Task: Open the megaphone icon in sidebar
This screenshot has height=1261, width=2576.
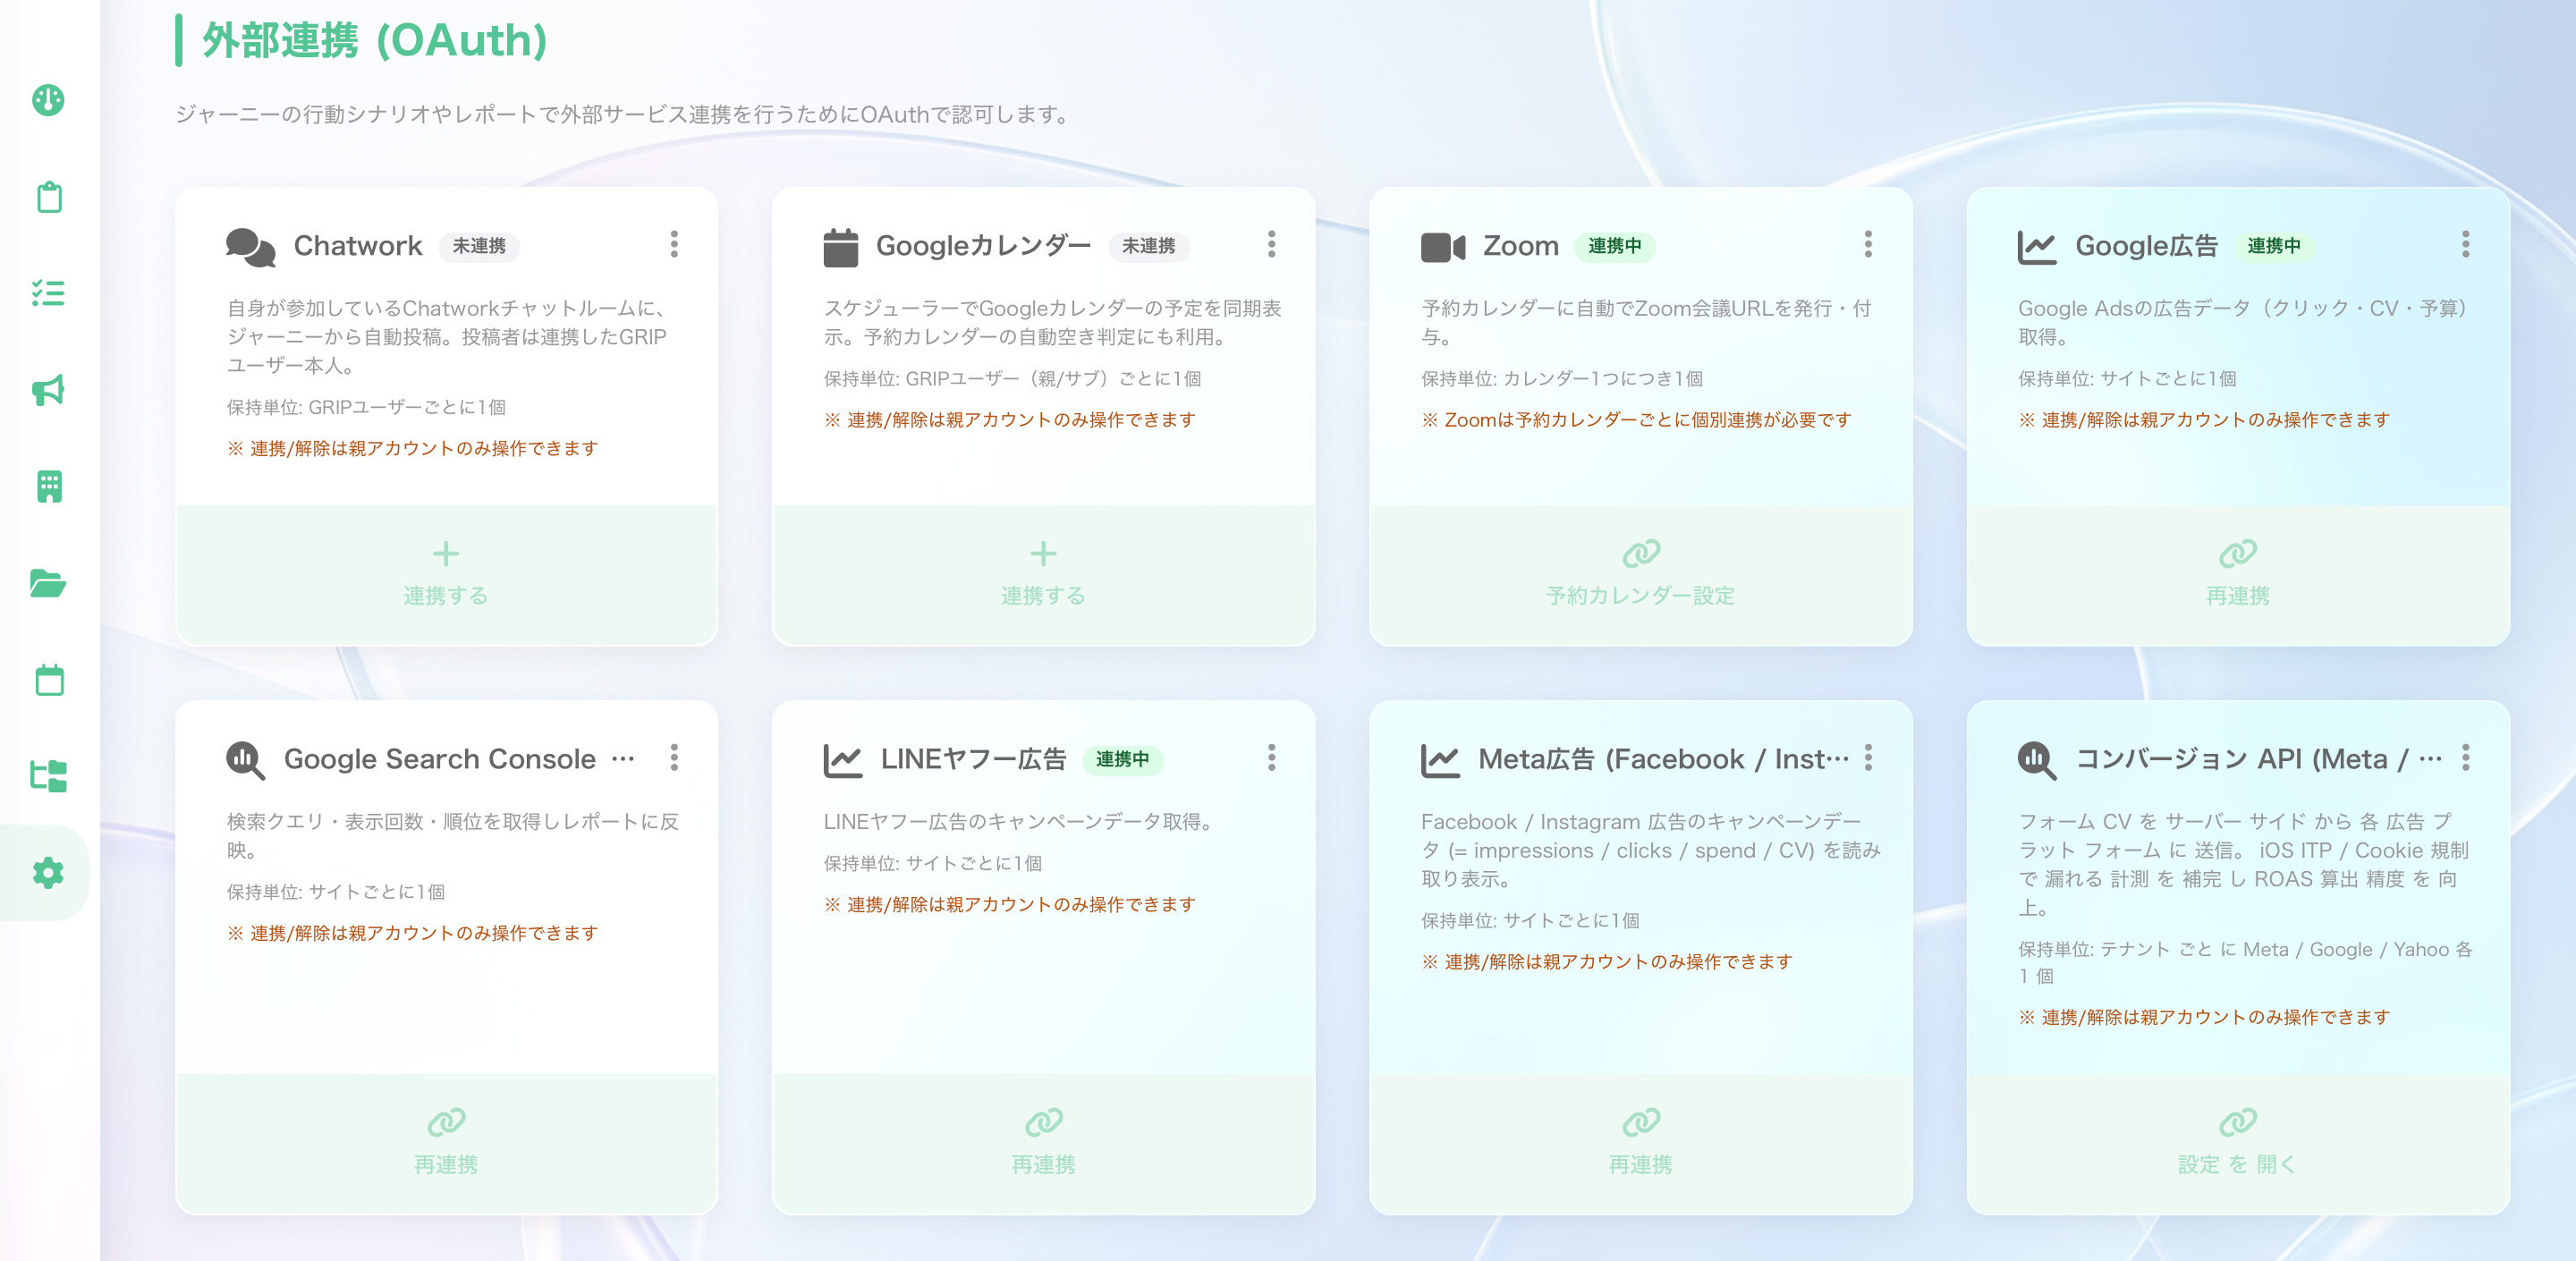Action: tap(48, 389)
